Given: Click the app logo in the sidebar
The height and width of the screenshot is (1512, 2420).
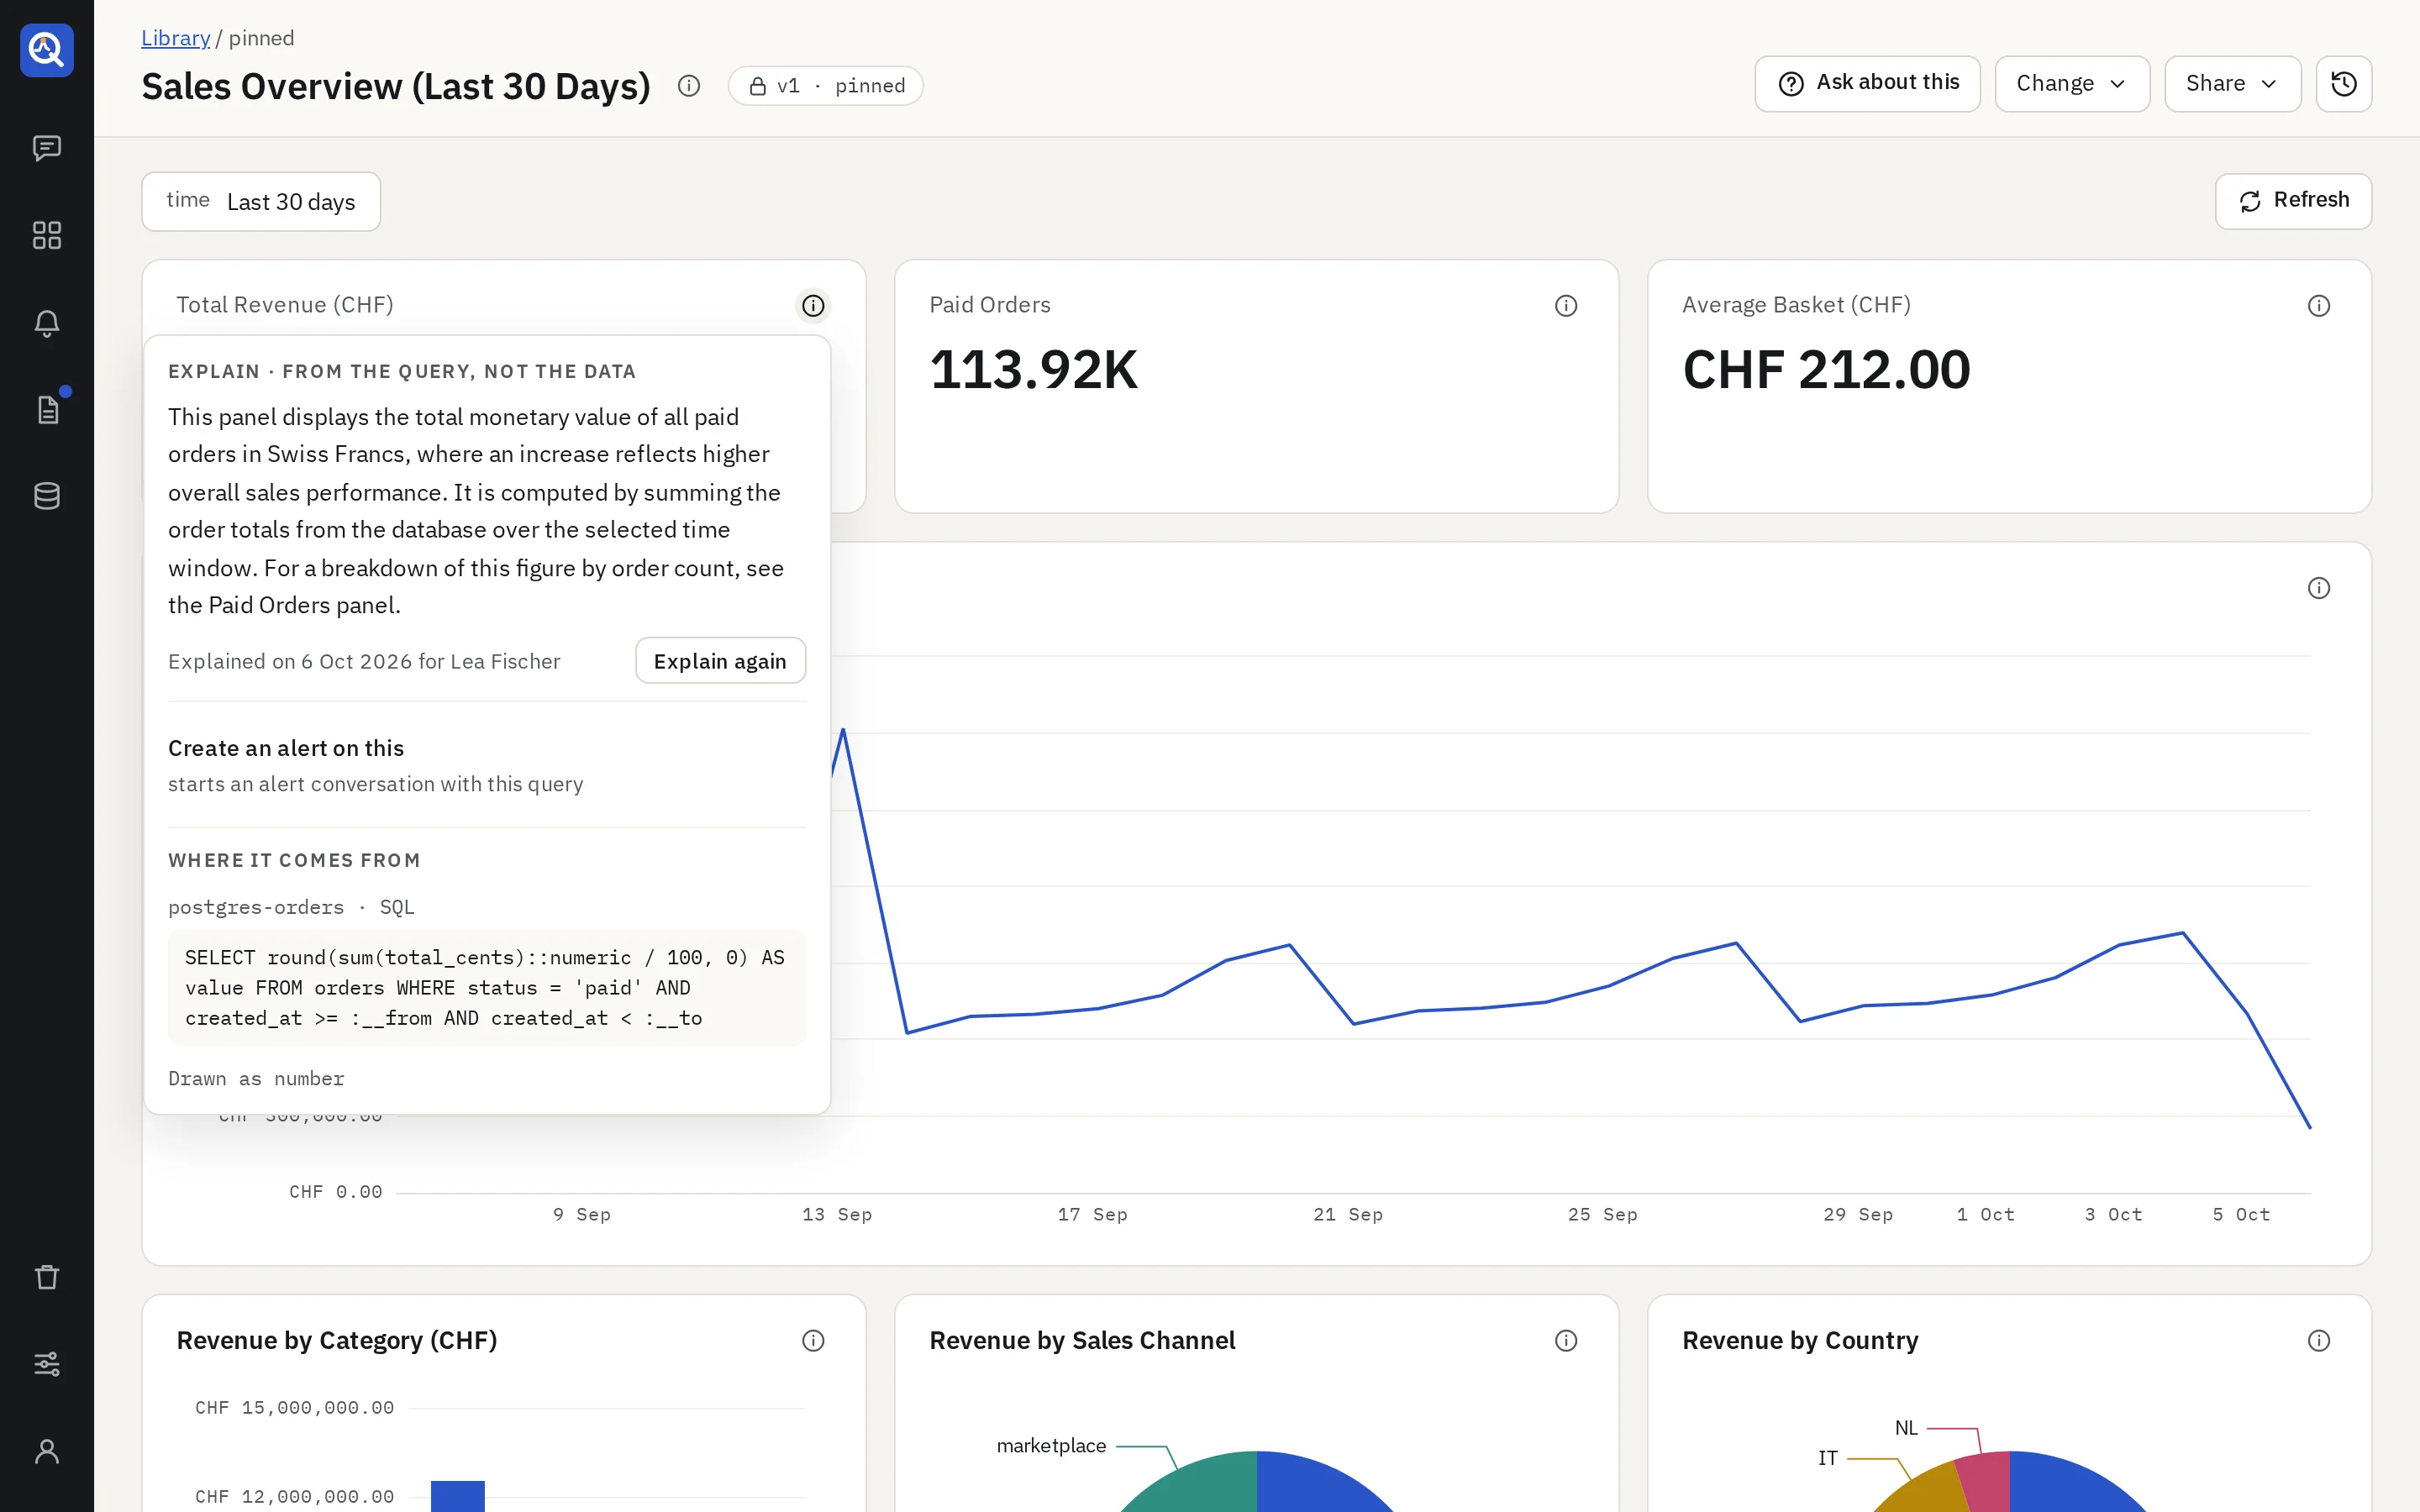Looking at the screenshot, I should click(47, 49).
